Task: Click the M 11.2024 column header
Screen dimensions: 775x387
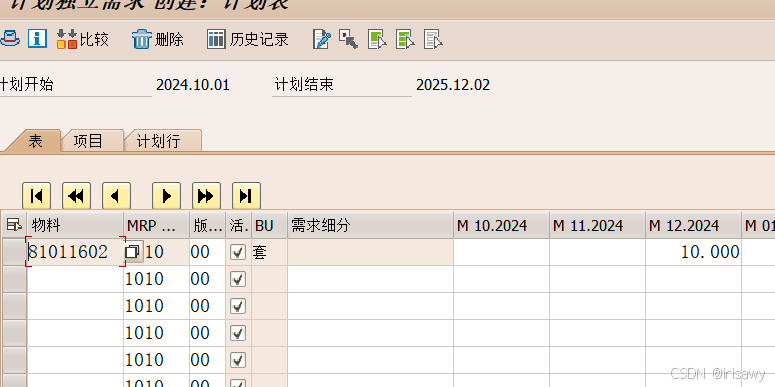Action: 598,226
